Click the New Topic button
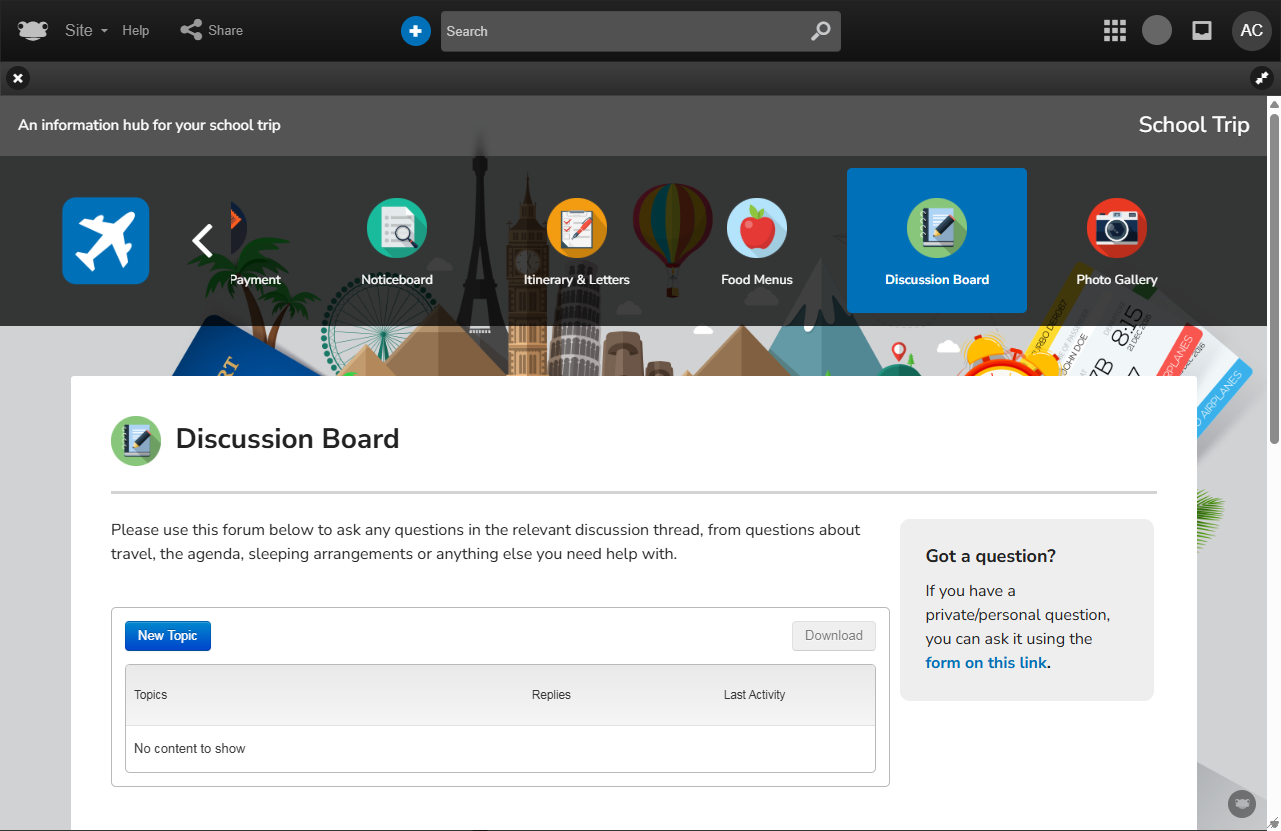Image resolution: width=1281 pixels, height=831 pixels. coord(168,636)
